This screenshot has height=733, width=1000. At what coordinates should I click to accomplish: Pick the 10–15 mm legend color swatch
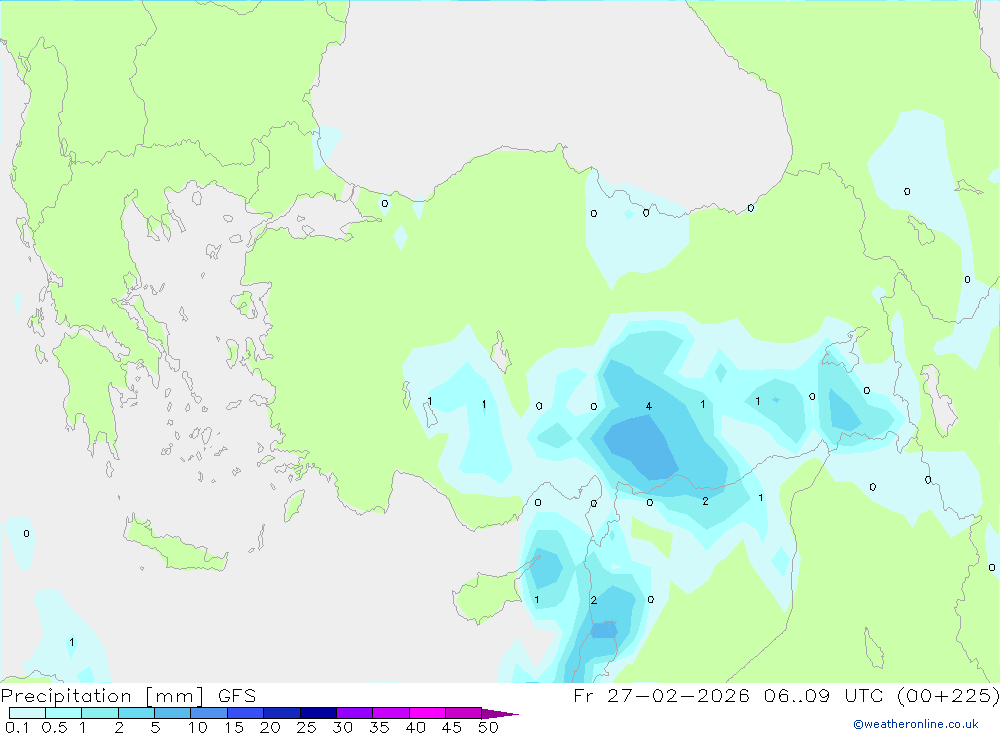coord(209,713)
